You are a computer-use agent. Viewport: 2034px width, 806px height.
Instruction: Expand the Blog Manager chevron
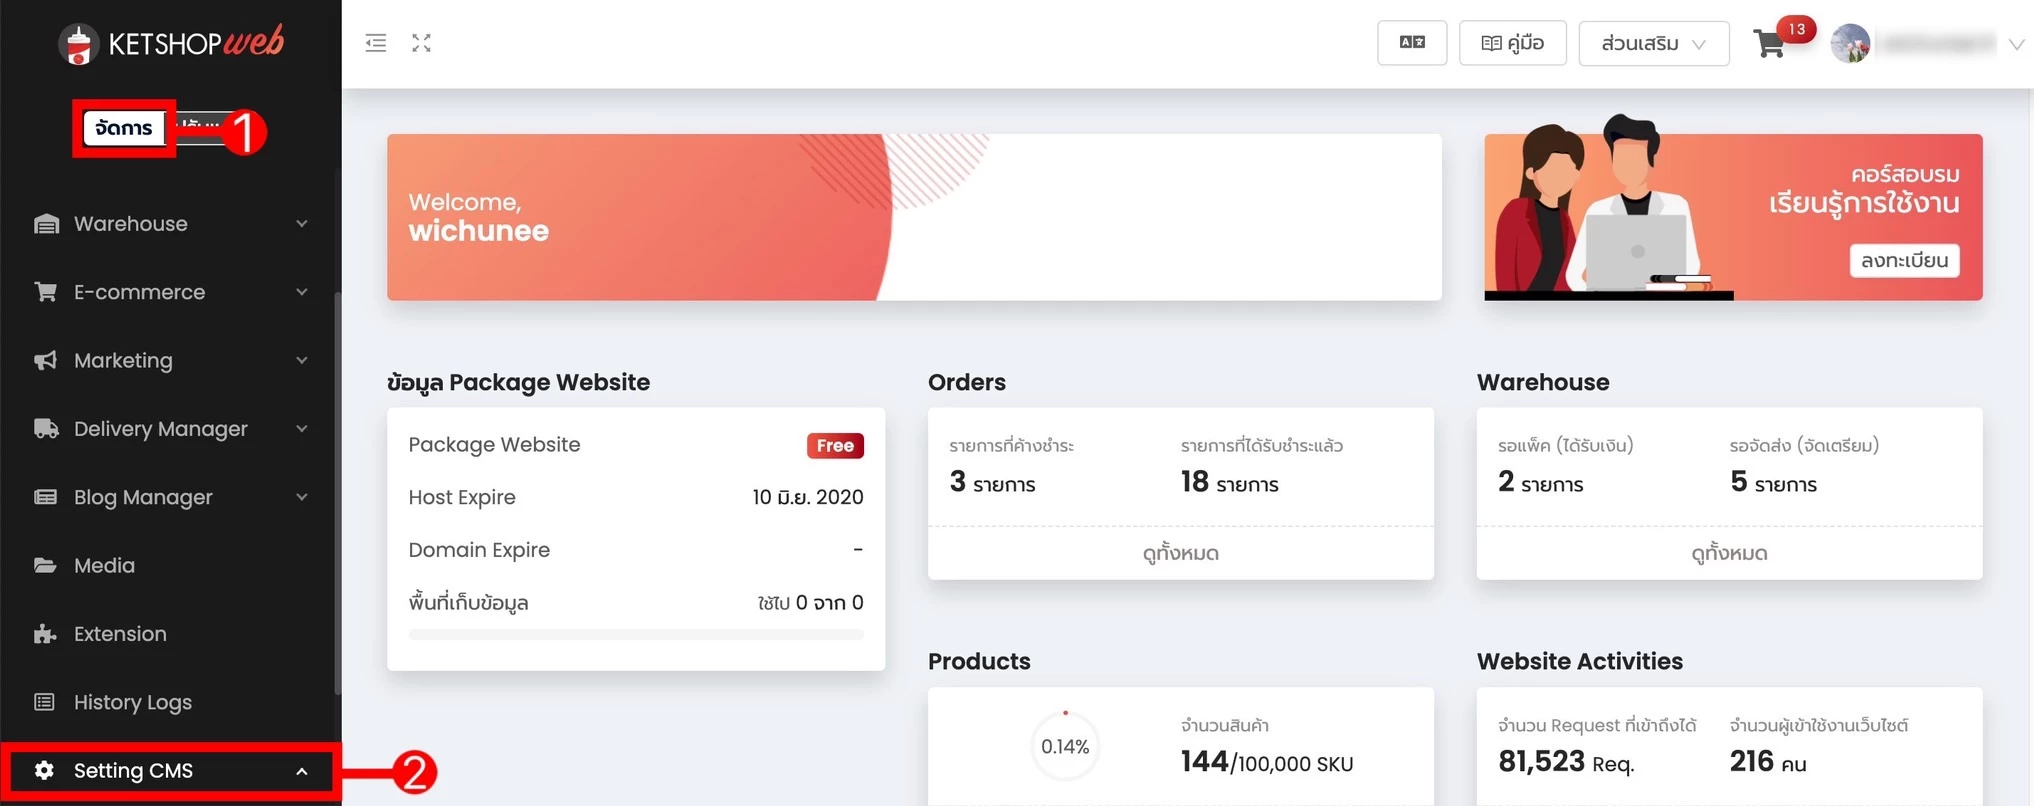(302, 497)
